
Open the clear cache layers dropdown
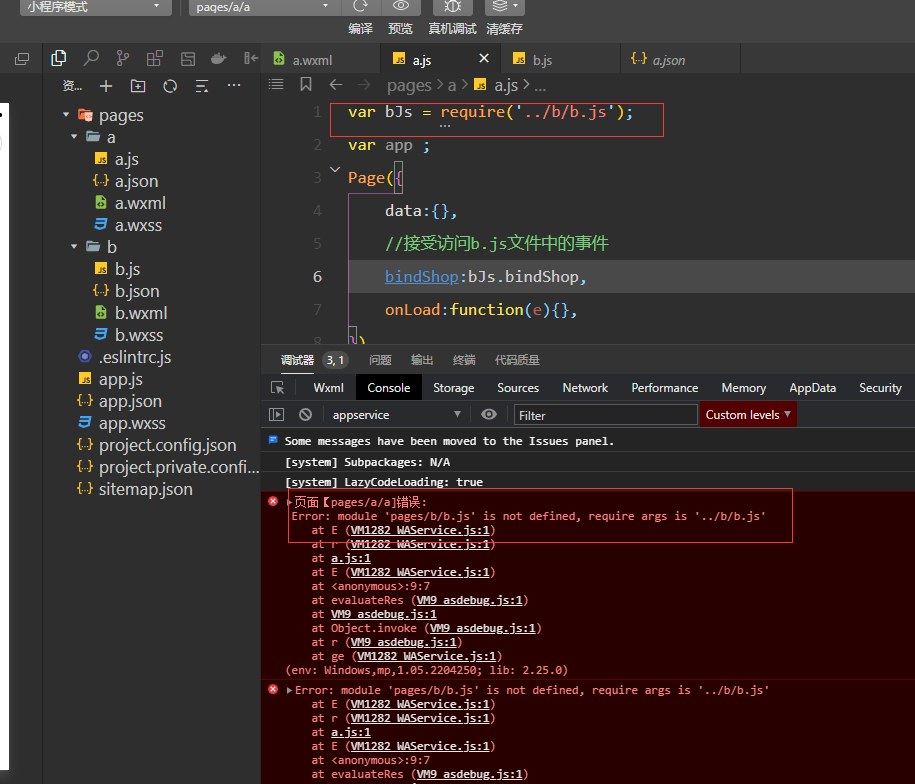click(505, 6)
